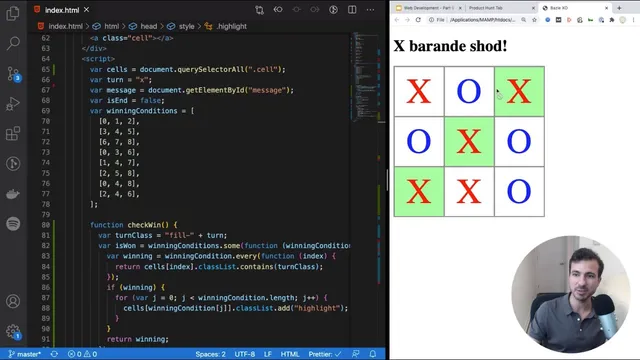The width and height of the screenshot is (640, 360).
Task: Open previous revision via GitLens icon
Action: coord(278,10)
